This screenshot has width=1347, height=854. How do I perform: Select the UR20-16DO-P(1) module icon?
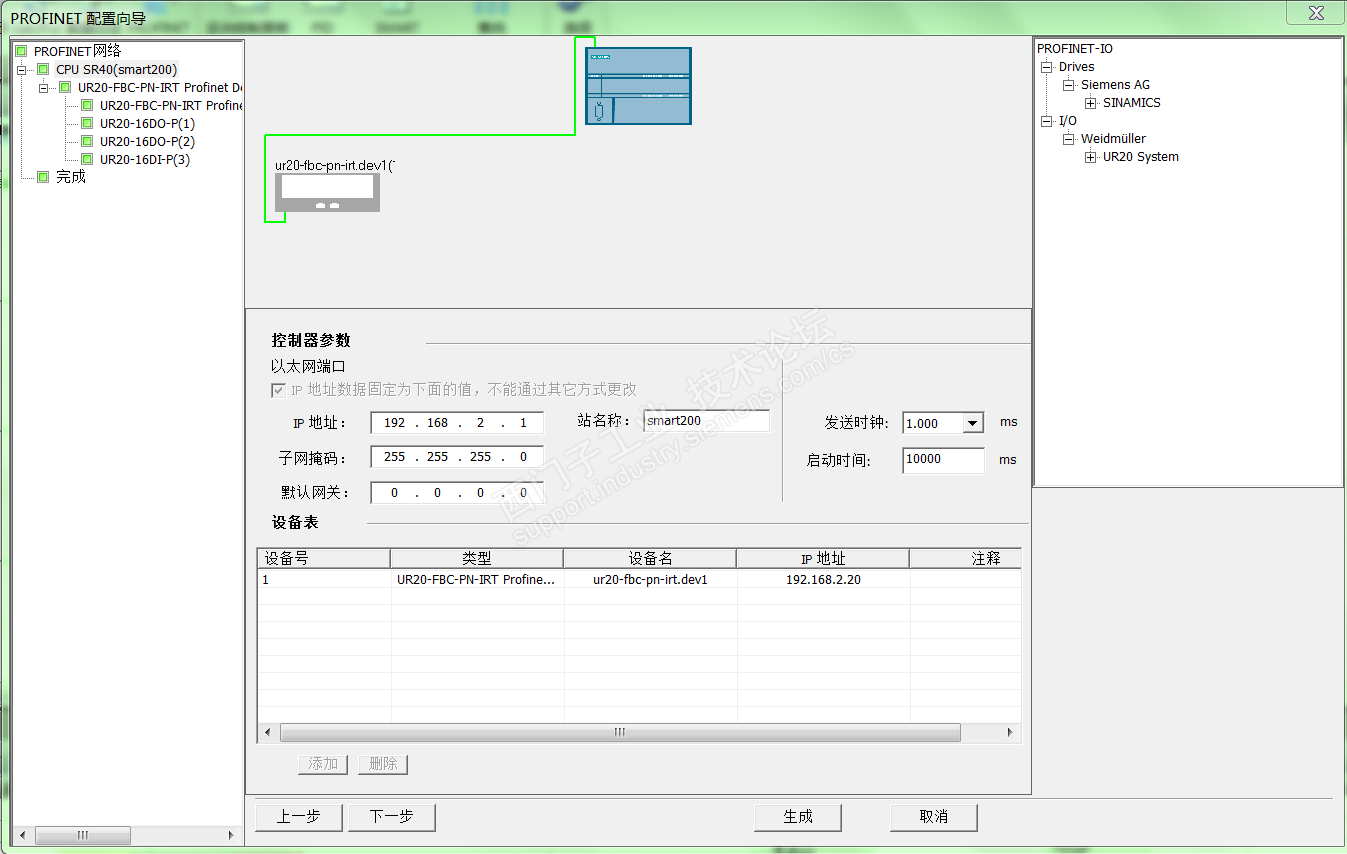click(x=87, y=123)
